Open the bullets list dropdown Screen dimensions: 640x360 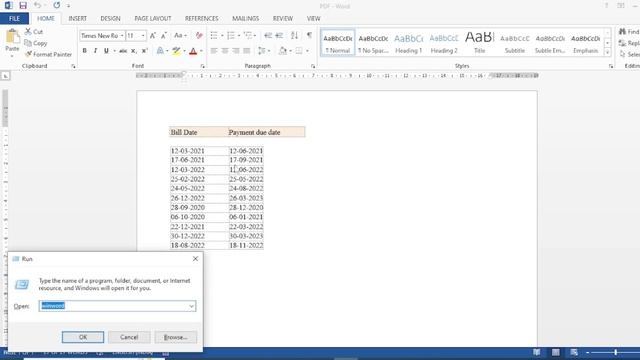click(222, 36)
